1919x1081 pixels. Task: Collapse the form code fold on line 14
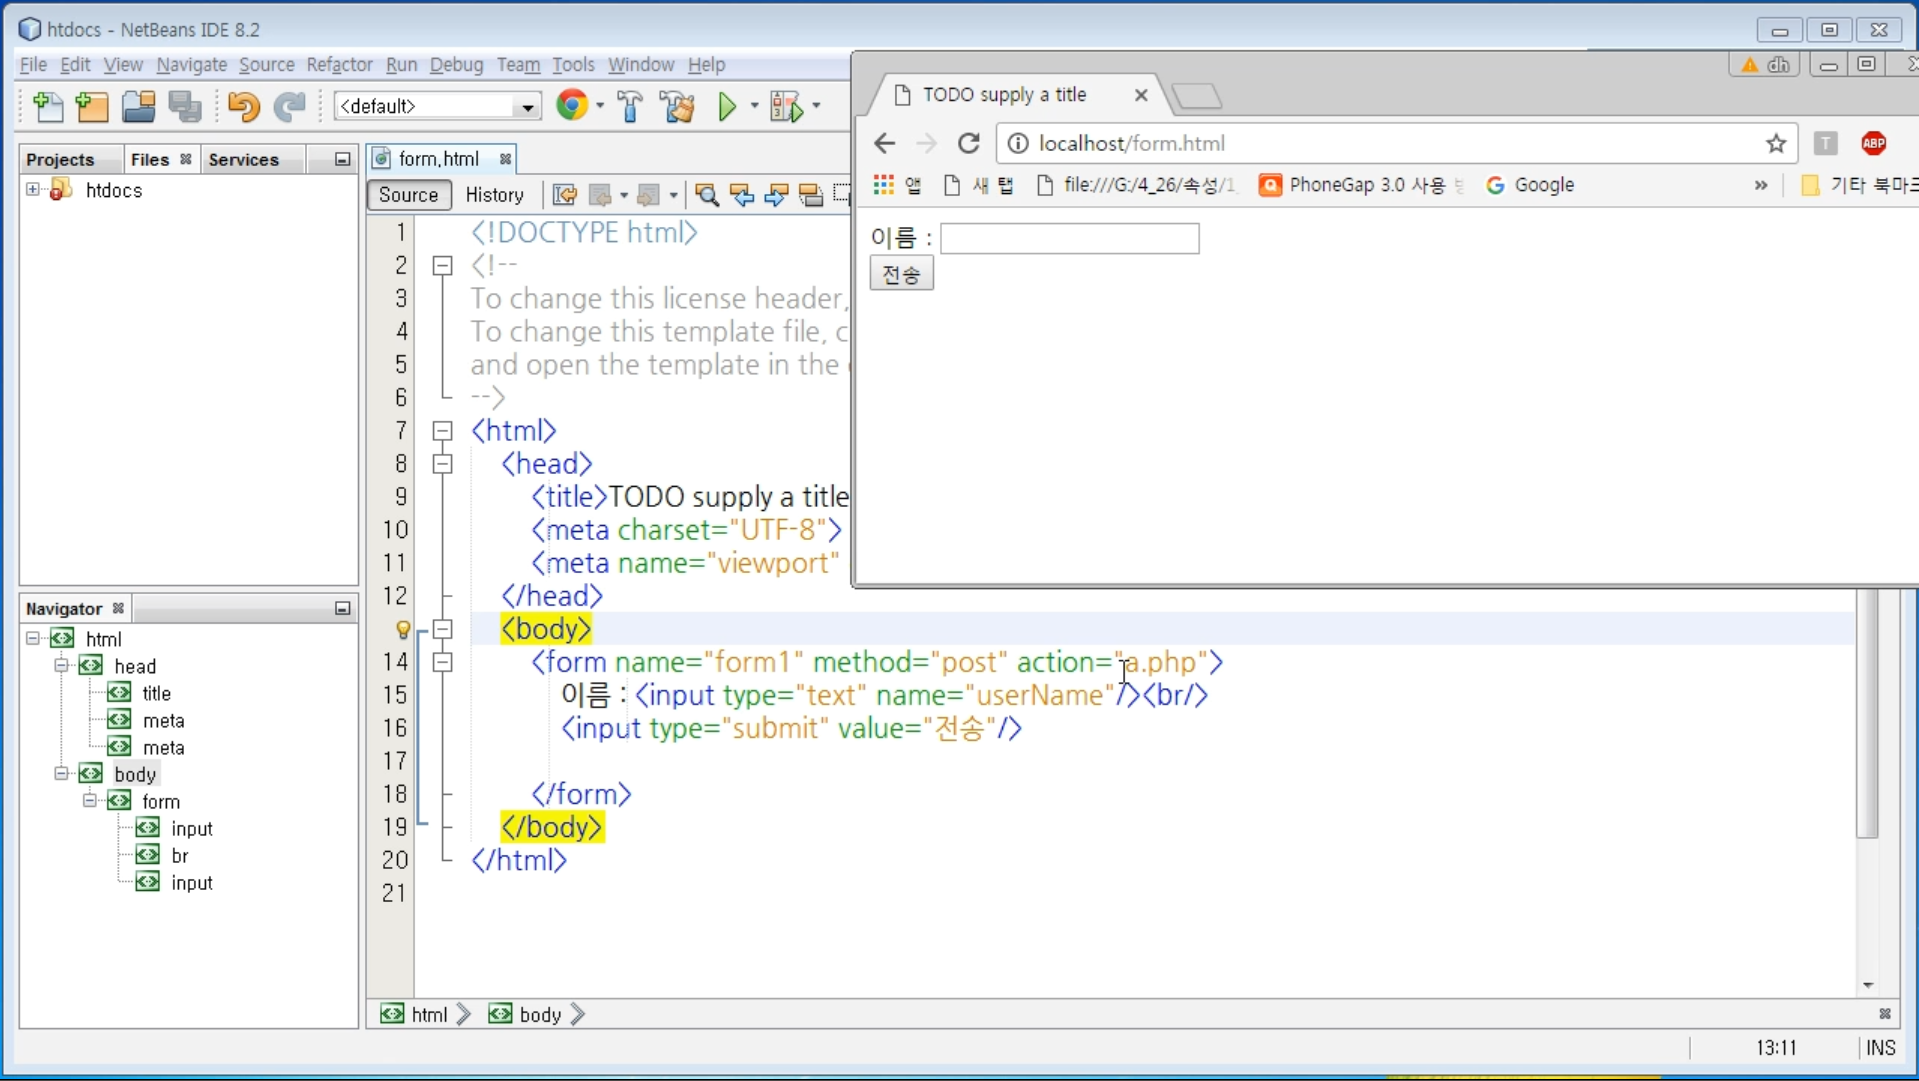pyautogui.click(x=442, y=662)
